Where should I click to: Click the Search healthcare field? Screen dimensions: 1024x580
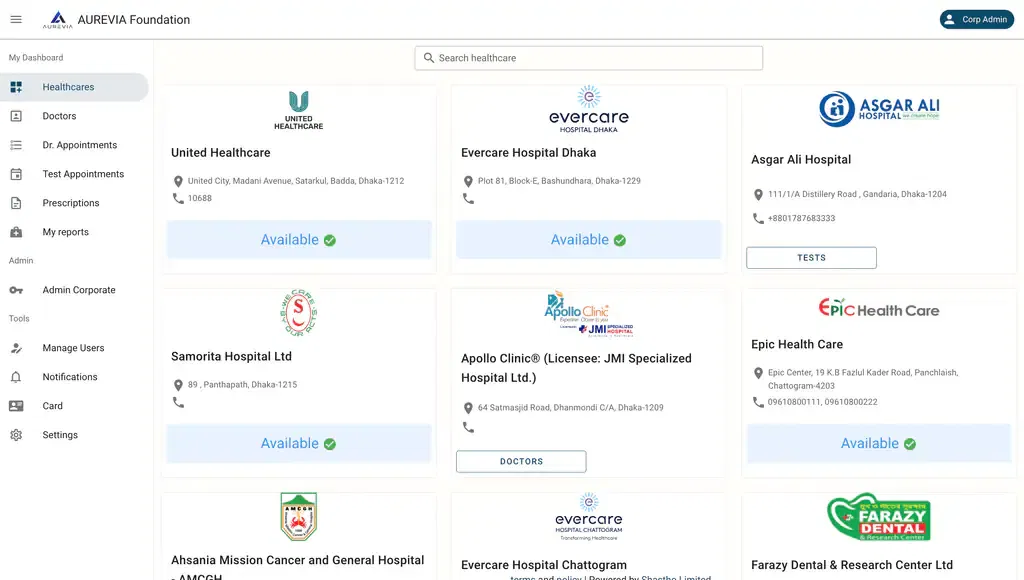(x=588, y=58)
